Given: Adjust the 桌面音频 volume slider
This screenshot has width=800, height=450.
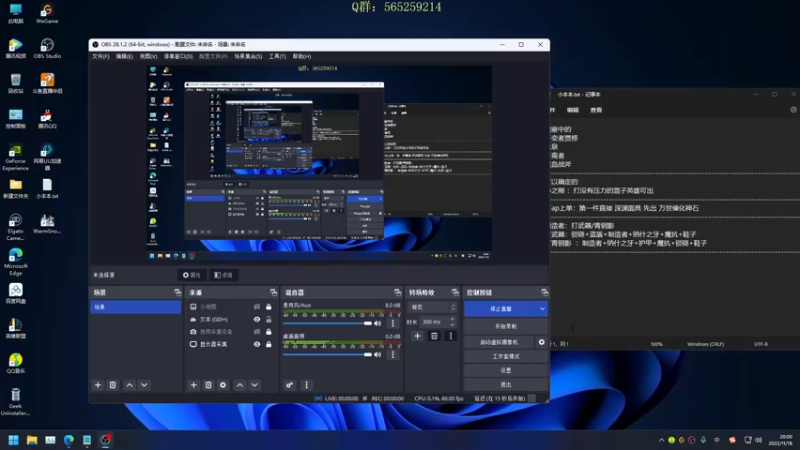Looking at the screenshot, I should [327, 355].
